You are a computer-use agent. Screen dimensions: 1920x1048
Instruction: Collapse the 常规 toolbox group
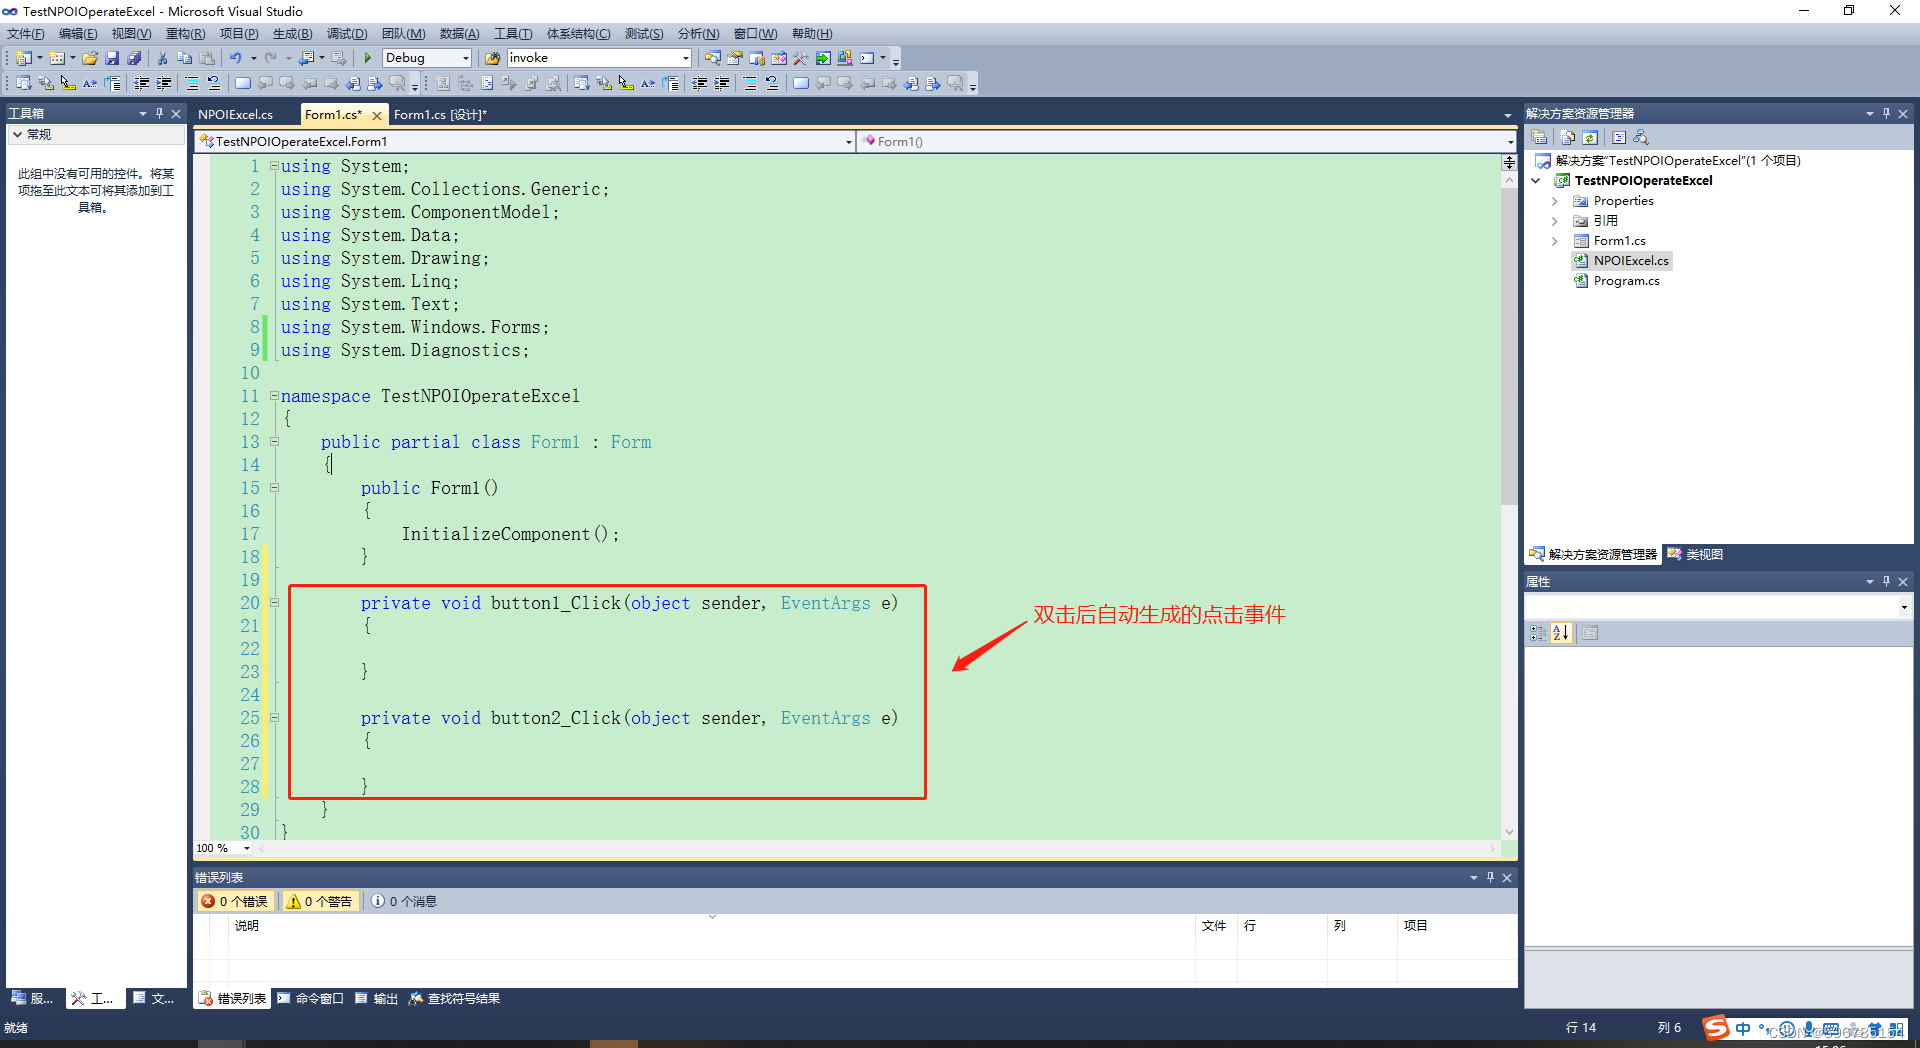click(x=17, y=134)
